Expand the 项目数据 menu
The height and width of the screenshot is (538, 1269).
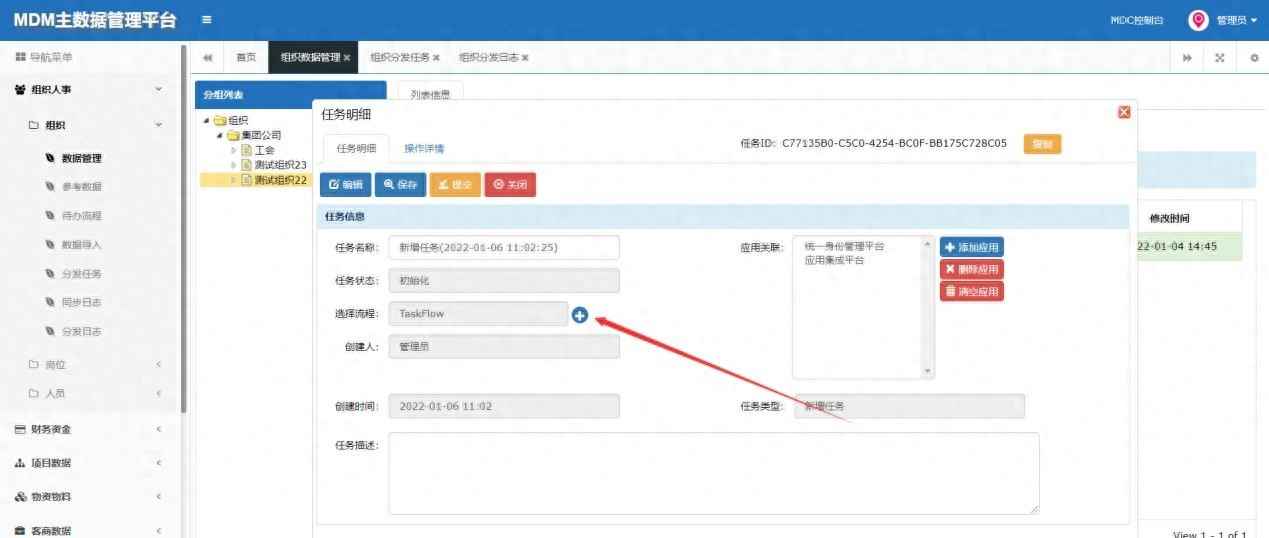158,463
